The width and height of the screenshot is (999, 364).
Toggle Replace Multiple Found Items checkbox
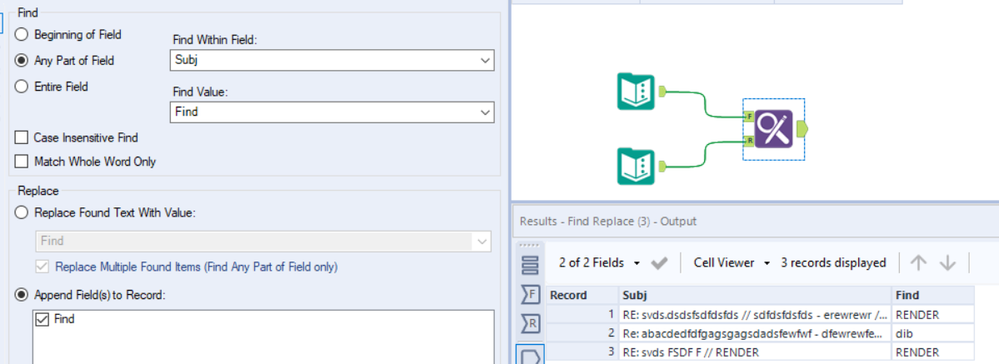[x=41, y=267]
